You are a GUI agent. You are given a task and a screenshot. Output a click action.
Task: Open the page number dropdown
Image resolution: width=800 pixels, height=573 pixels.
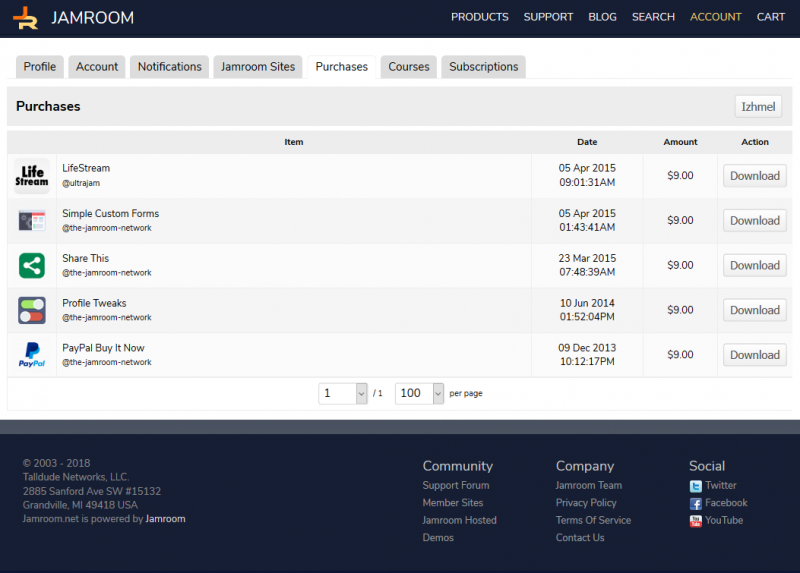pos(343,394)
